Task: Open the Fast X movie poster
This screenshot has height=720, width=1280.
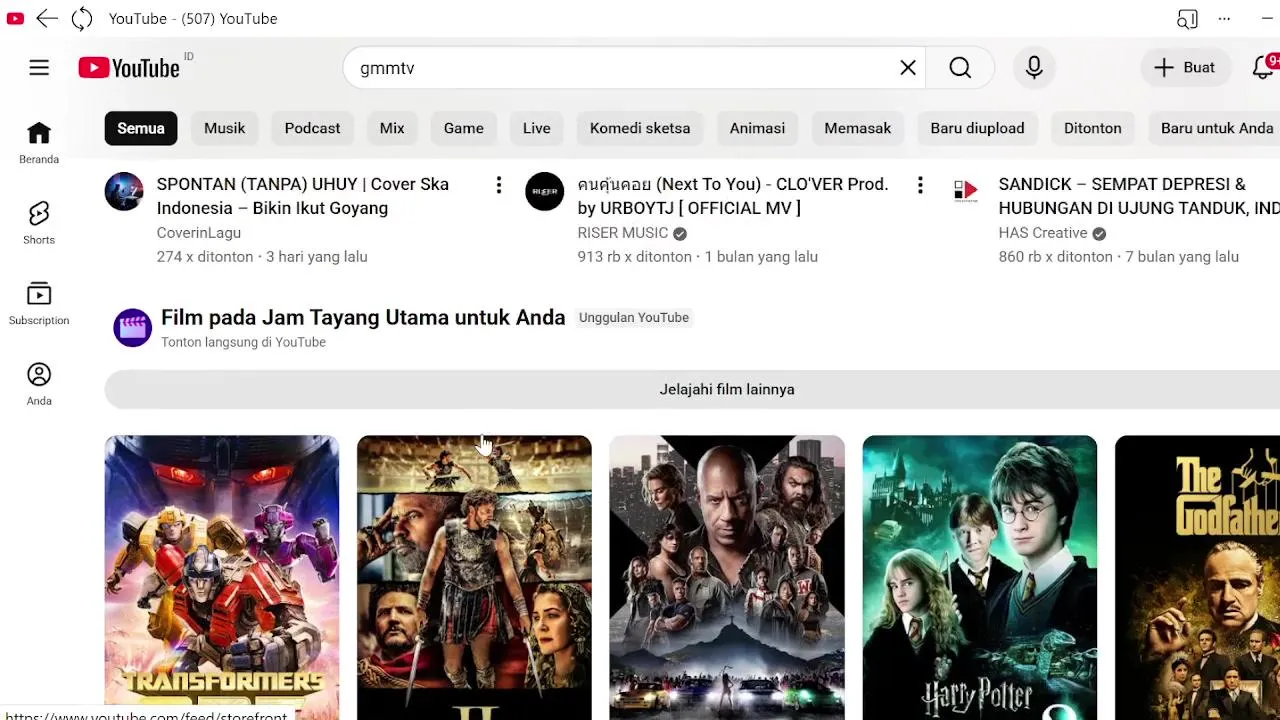Action: [727, 577]
